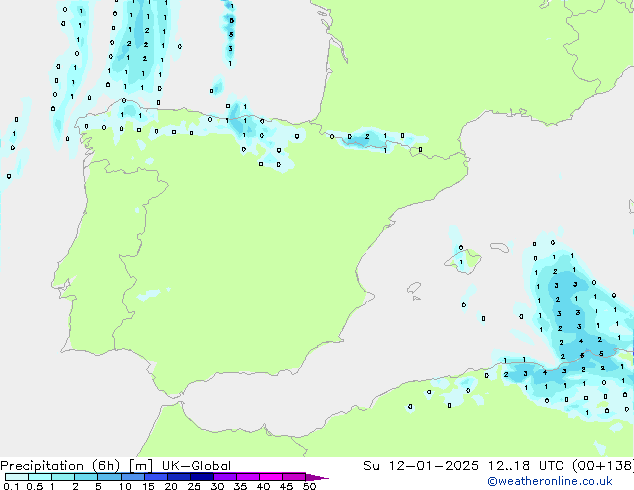Click the '35' legend scale label
The width and height of the screenshot is (634, 490).
click(x=241, y=486)
